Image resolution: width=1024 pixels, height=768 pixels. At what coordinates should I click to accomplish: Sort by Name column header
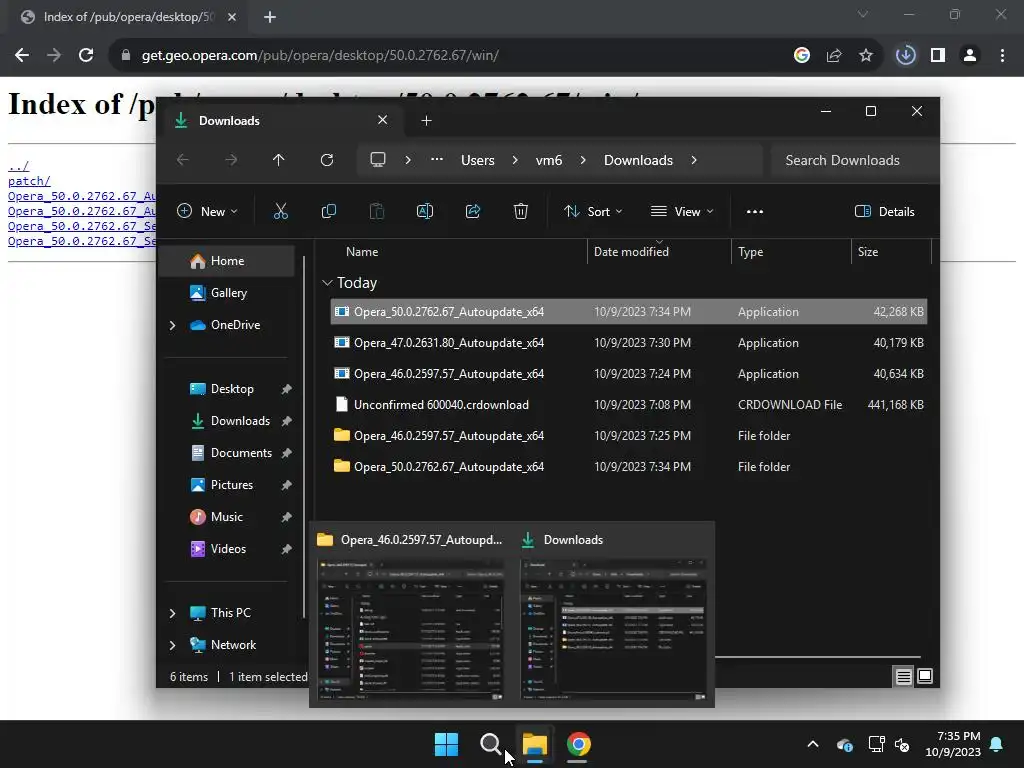(x=362, y=252)
